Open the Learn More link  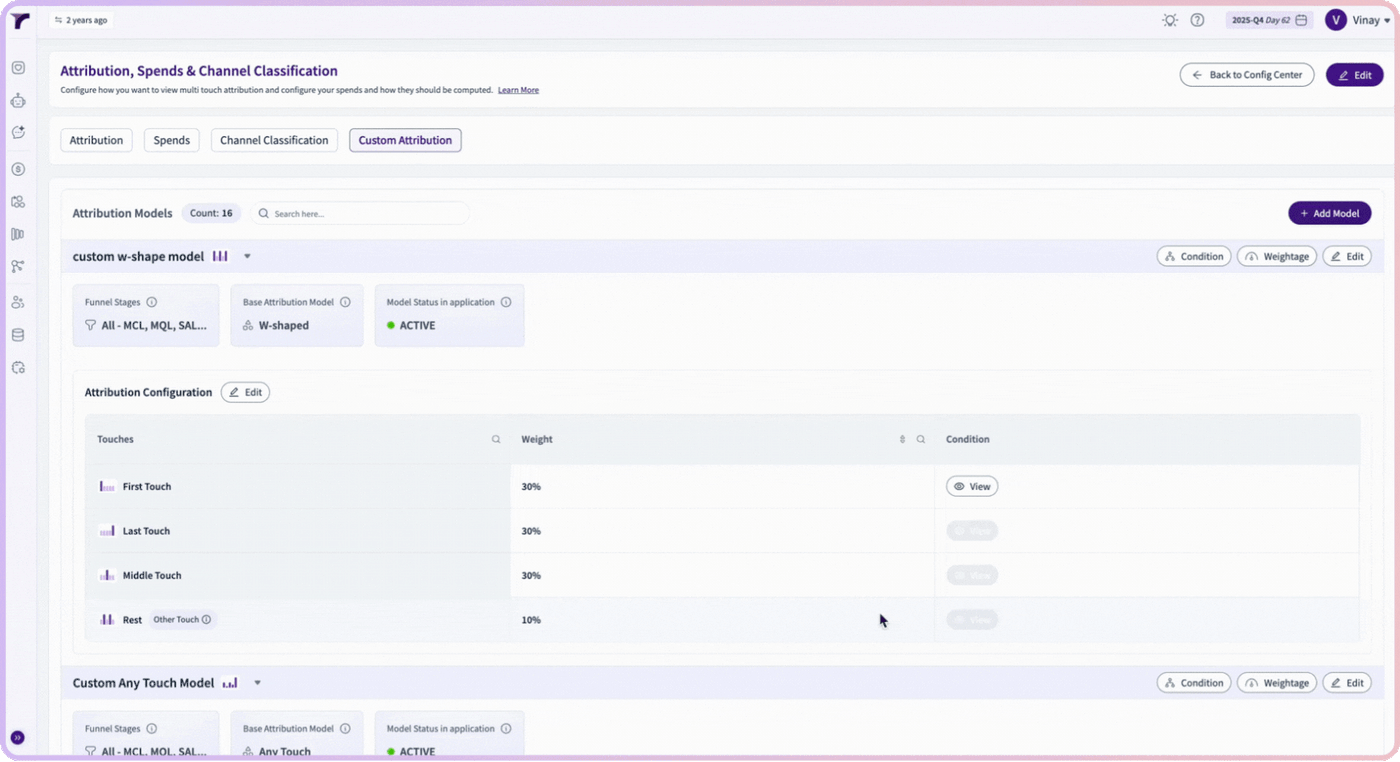pos(518,90)
